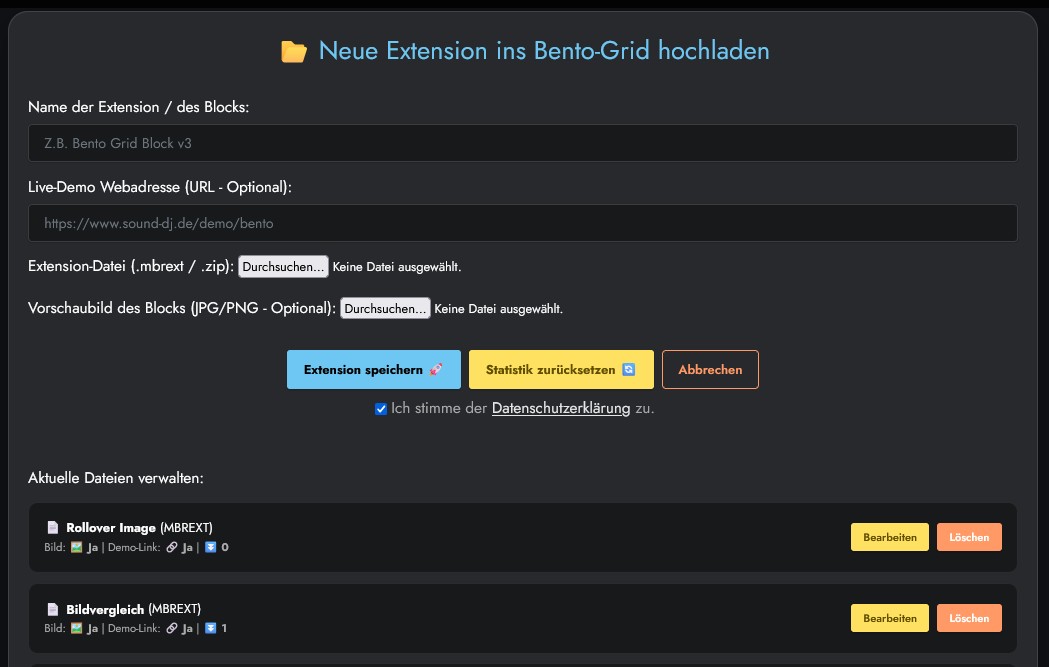Click the picture icon in Rollover Image row
1049x667 pixels.
tap(76, 547)
